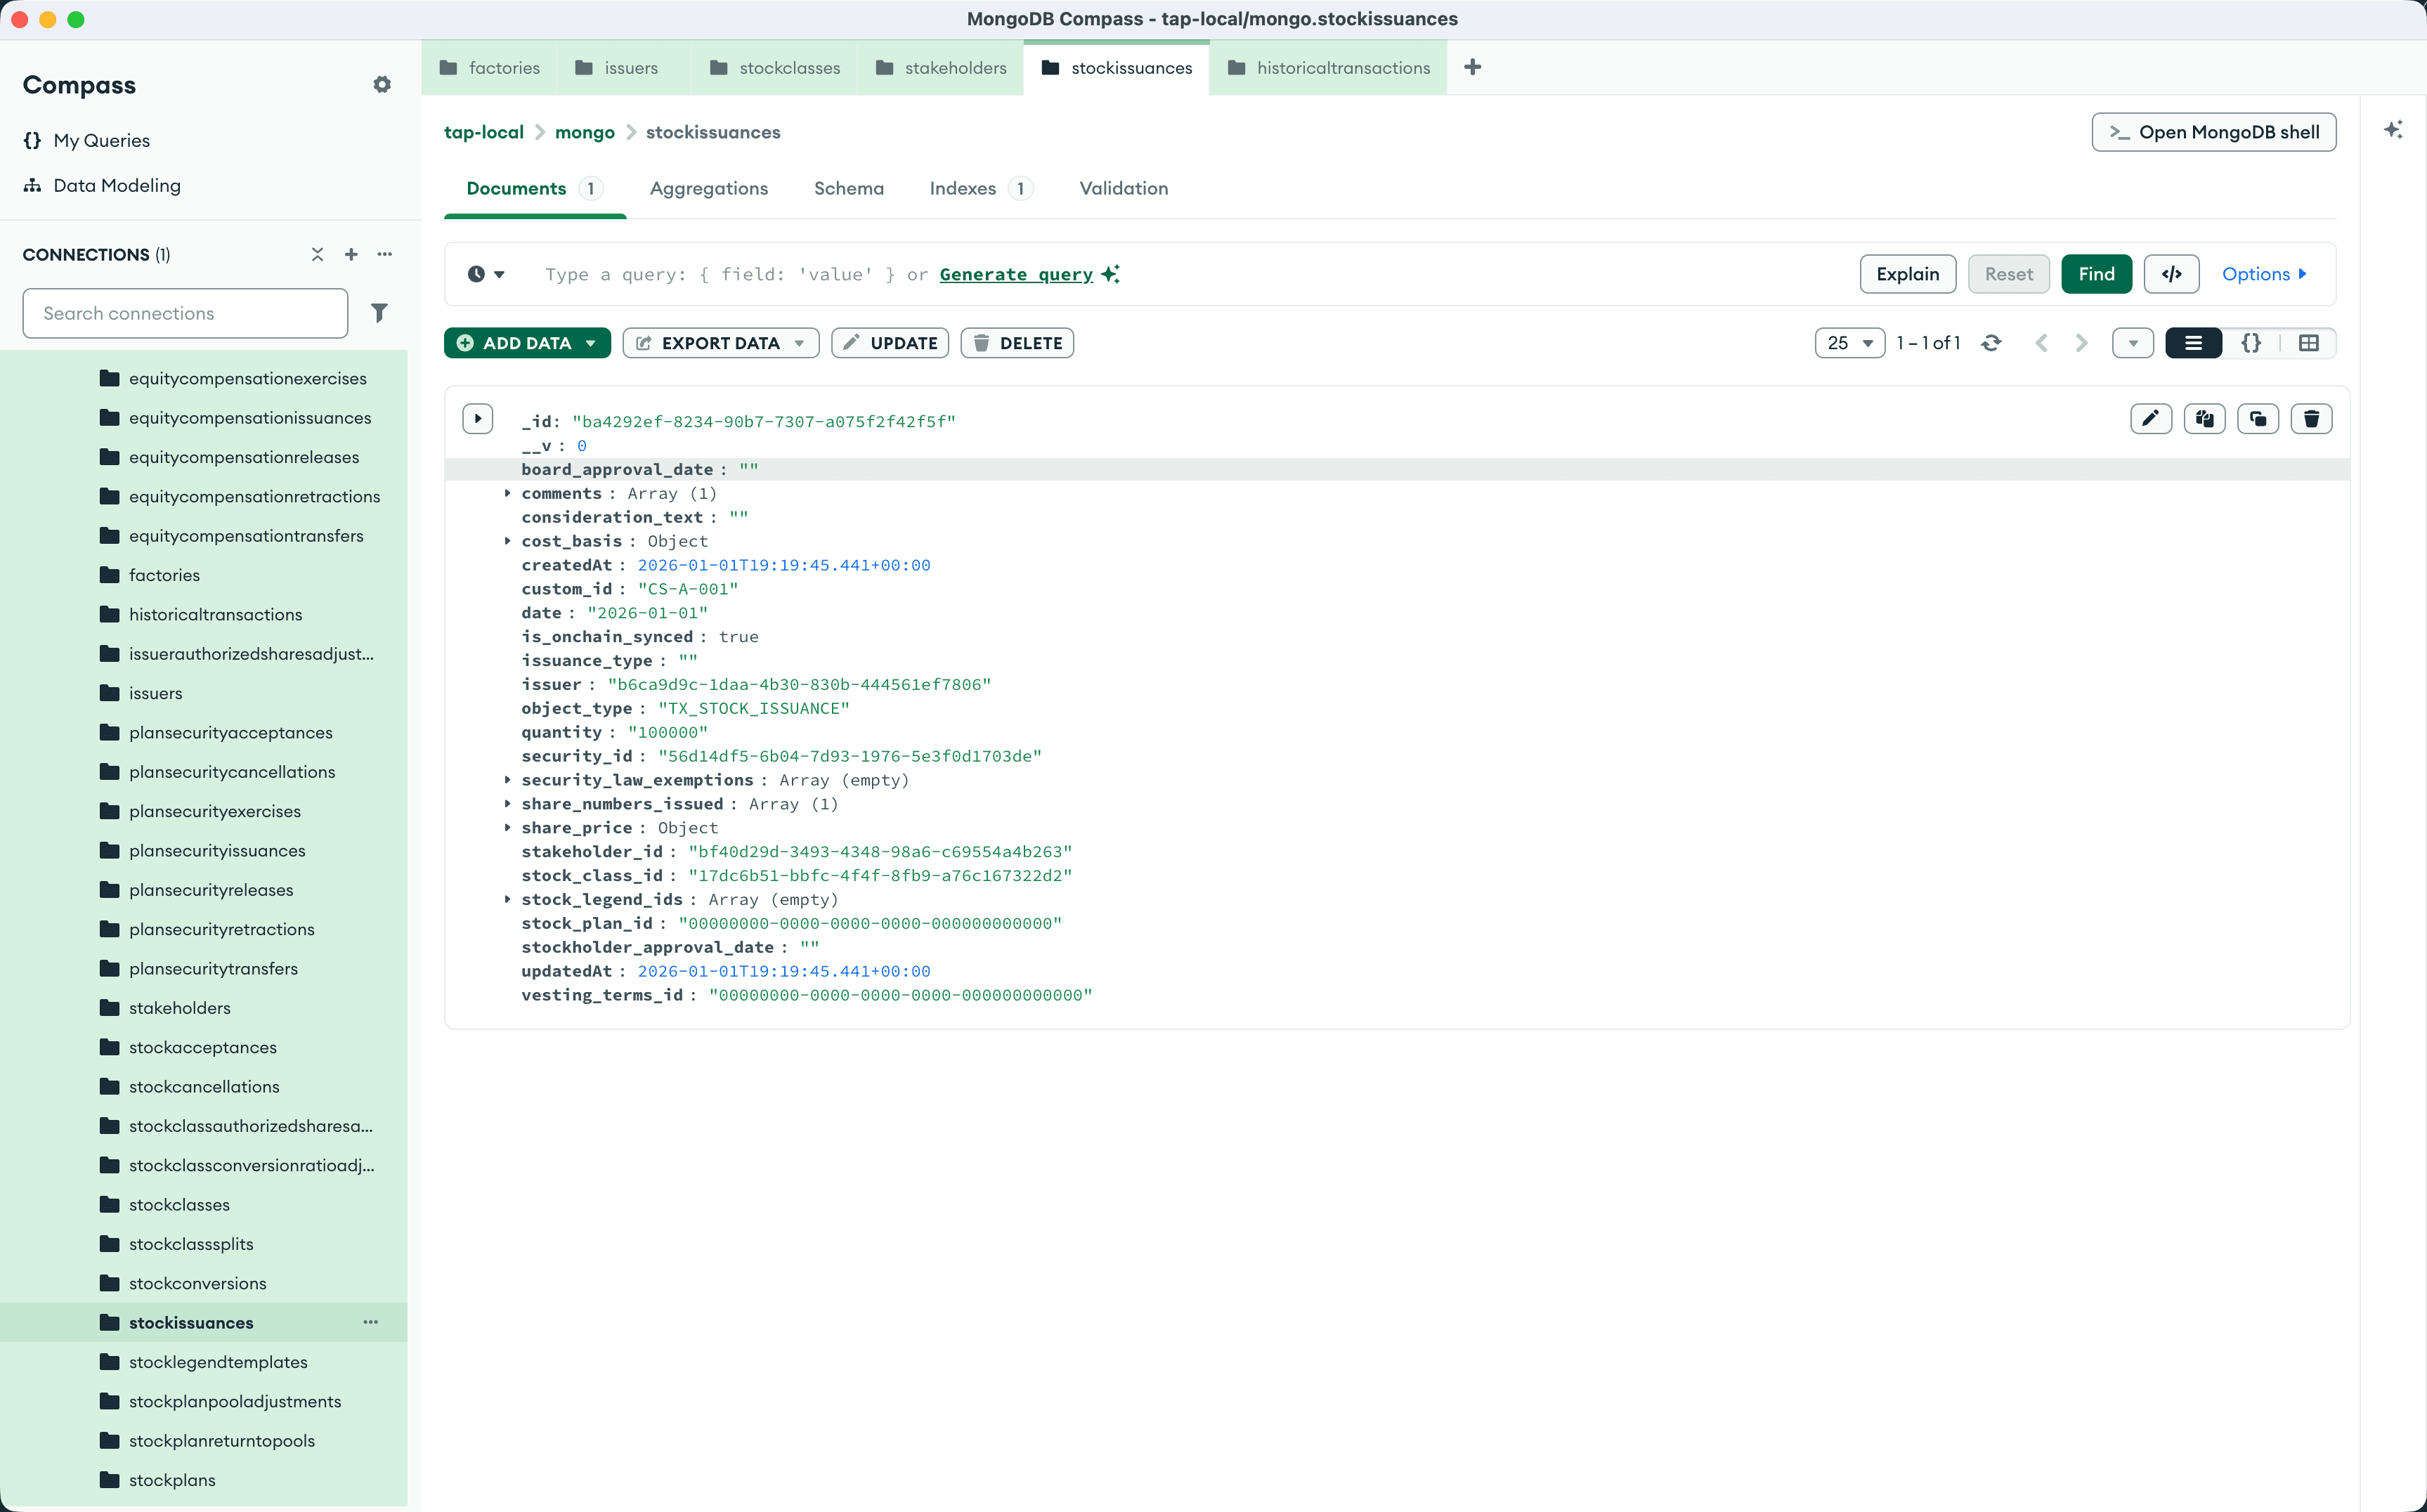Select list view for documents

(x=2193, y=343)
